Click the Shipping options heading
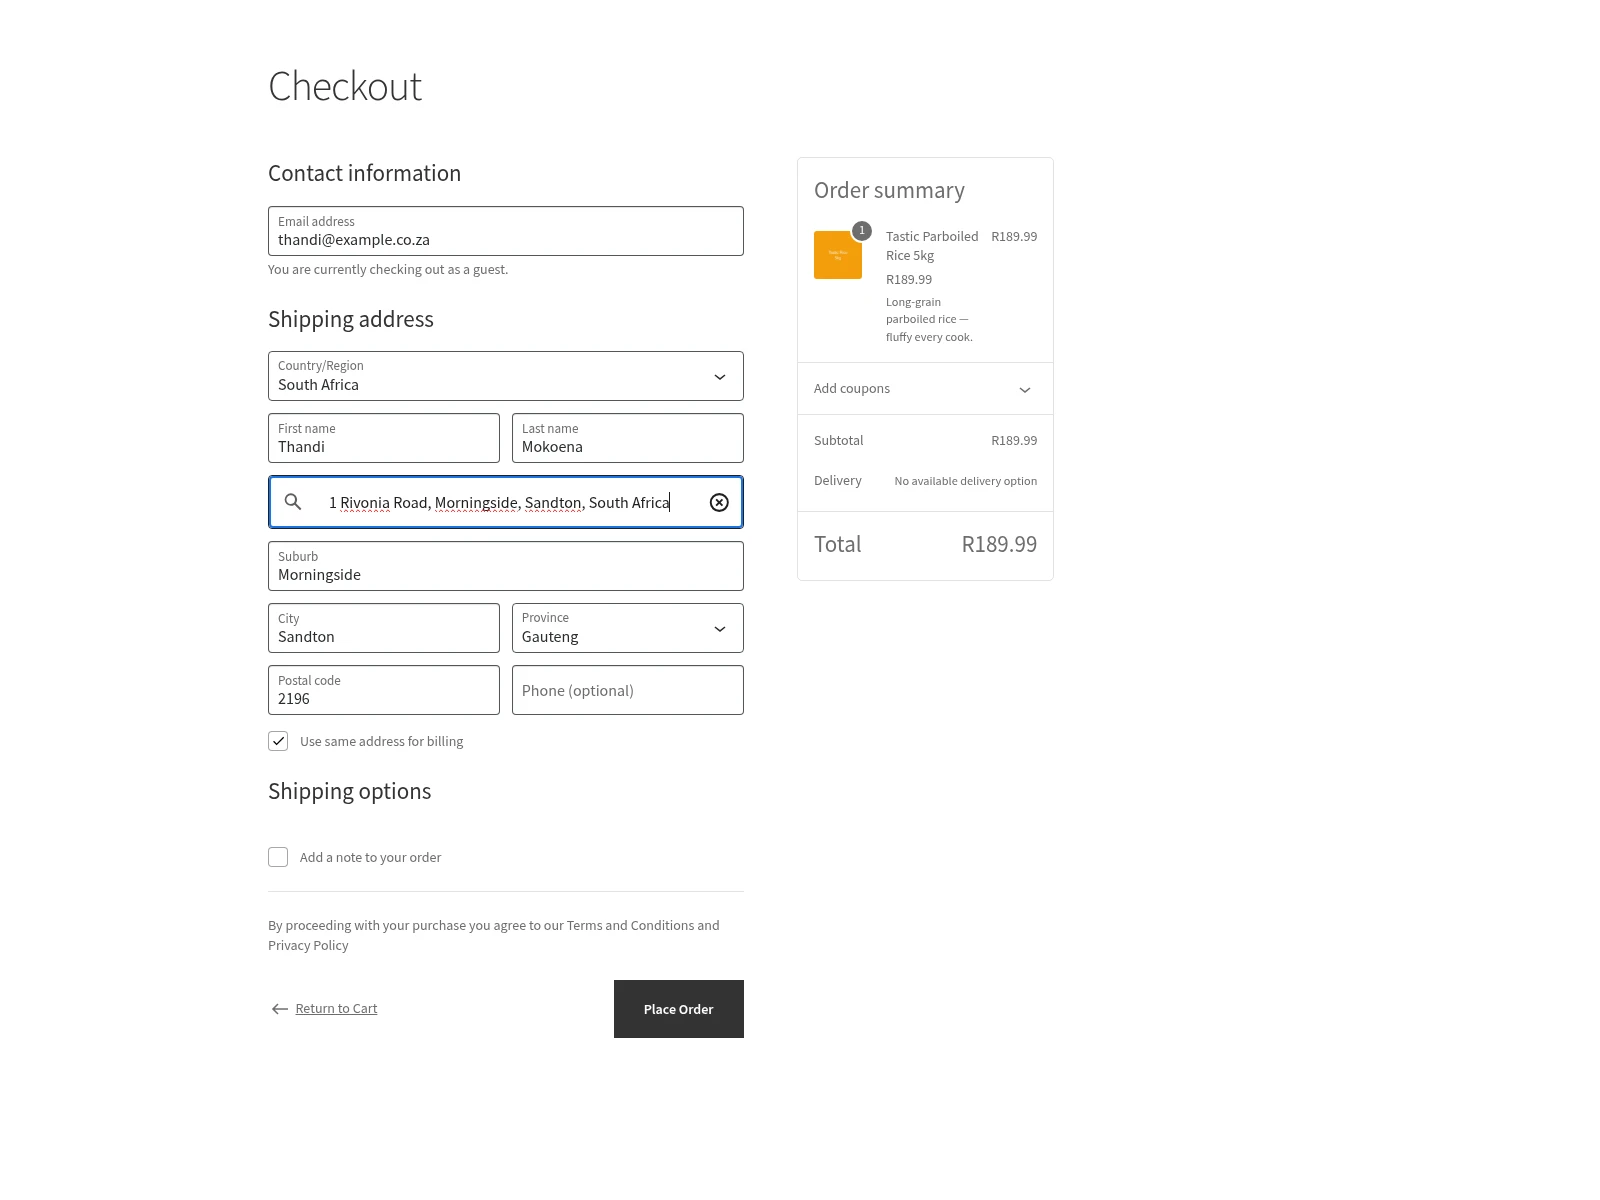The image size is (1600, 1200). [349, 791]
